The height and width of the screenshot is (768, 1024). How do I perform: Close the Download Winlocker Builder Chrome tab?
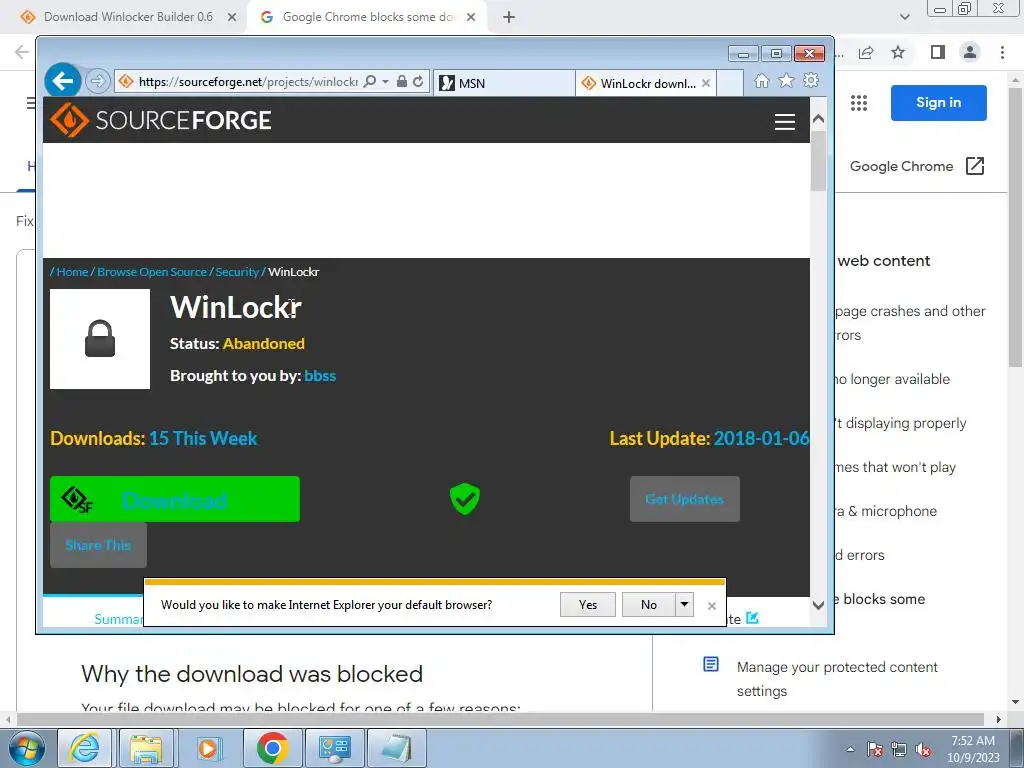point(232,17)
